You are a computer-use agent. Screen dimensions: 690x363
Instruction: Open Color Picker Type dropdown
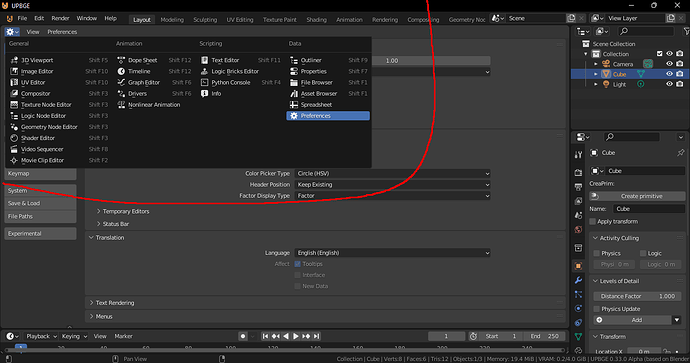point(393,173)
